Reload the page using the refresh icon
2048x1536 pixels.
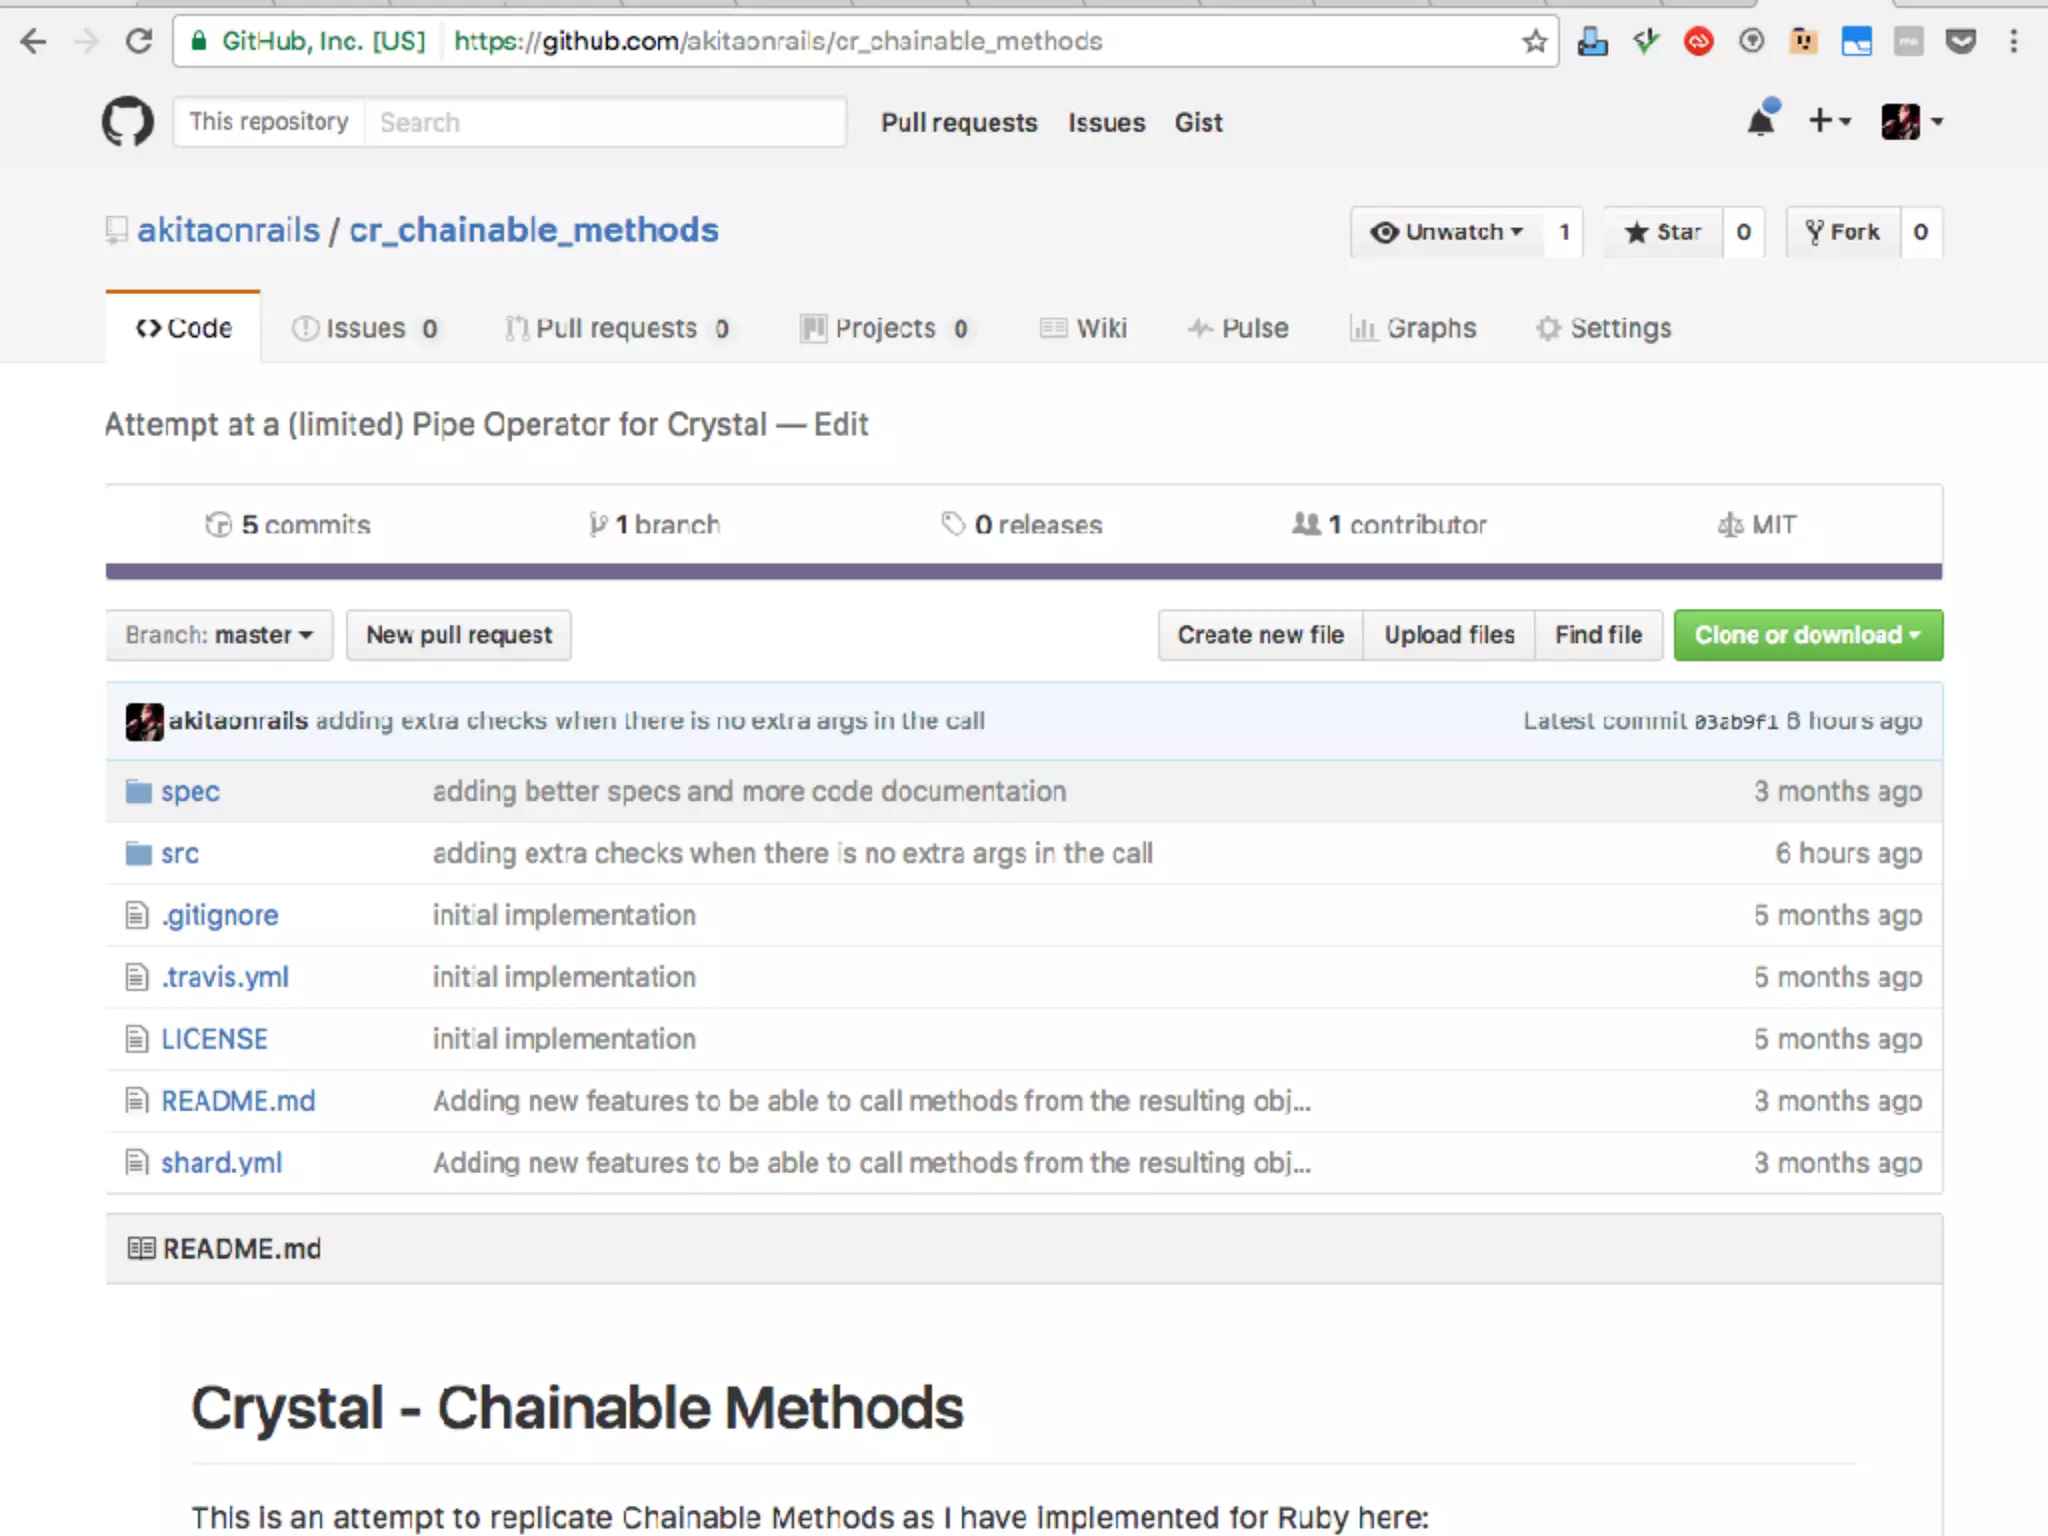(139, 41)
